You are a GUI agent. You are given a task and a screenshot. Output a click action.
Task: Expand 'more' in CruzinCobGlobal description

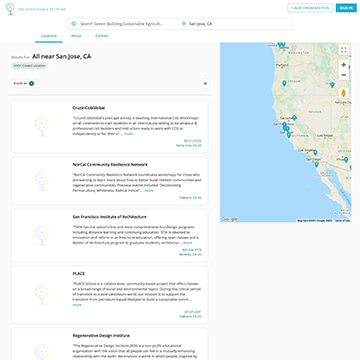(x=128, y=134)
